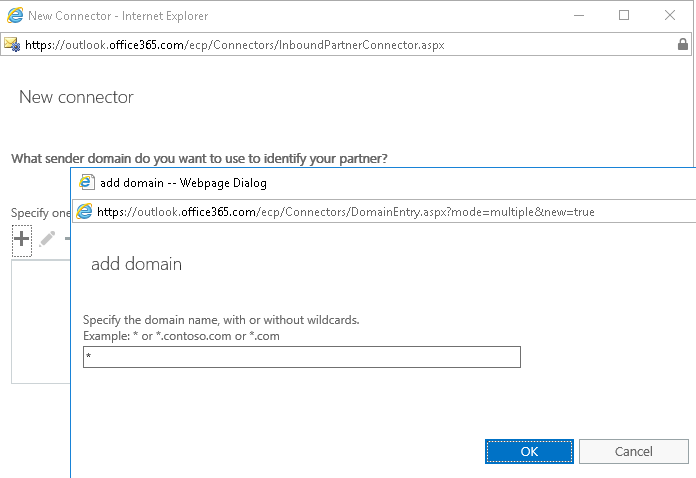
Task: Click the New connector page heading
Action: [x=76, y=97]
